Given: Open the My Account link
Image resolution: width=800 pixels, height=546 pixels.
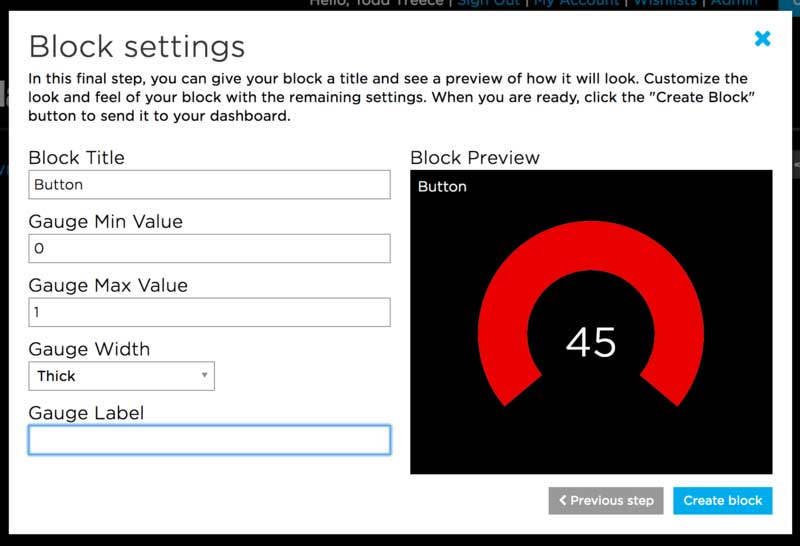Looking at the screenshot, I should (577, 4).
